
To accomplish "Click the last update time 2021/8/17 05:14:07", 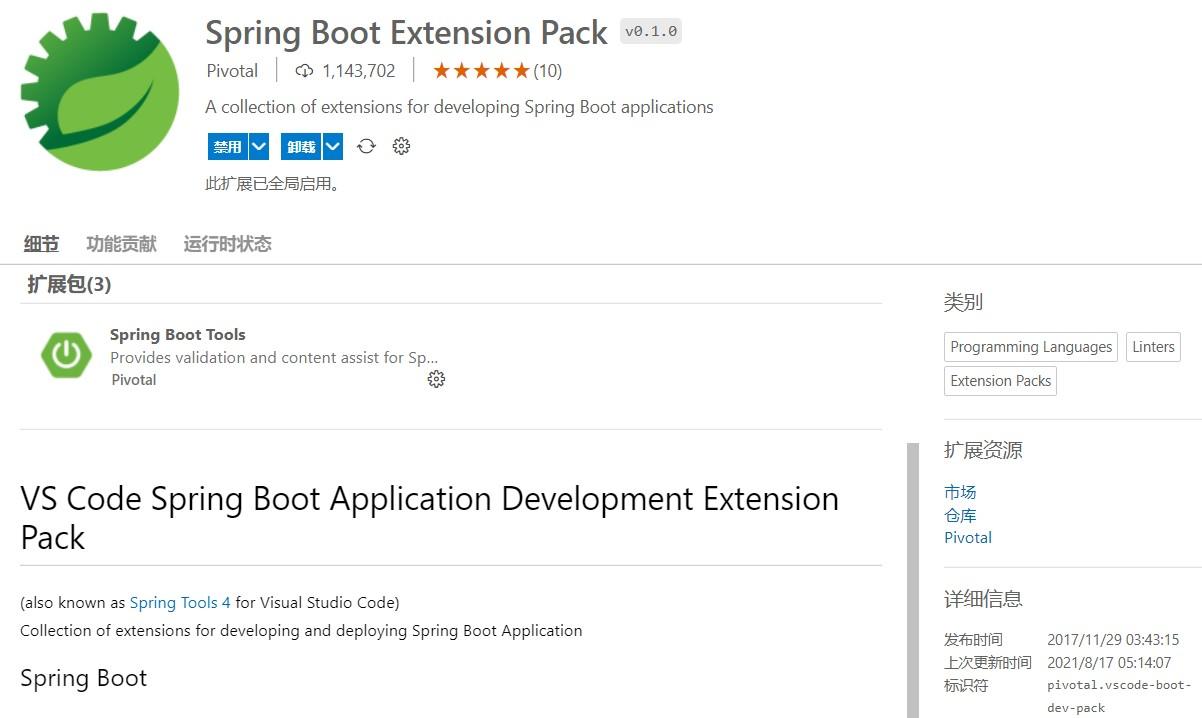I will pyautogui.click(x=1109, y=663).
